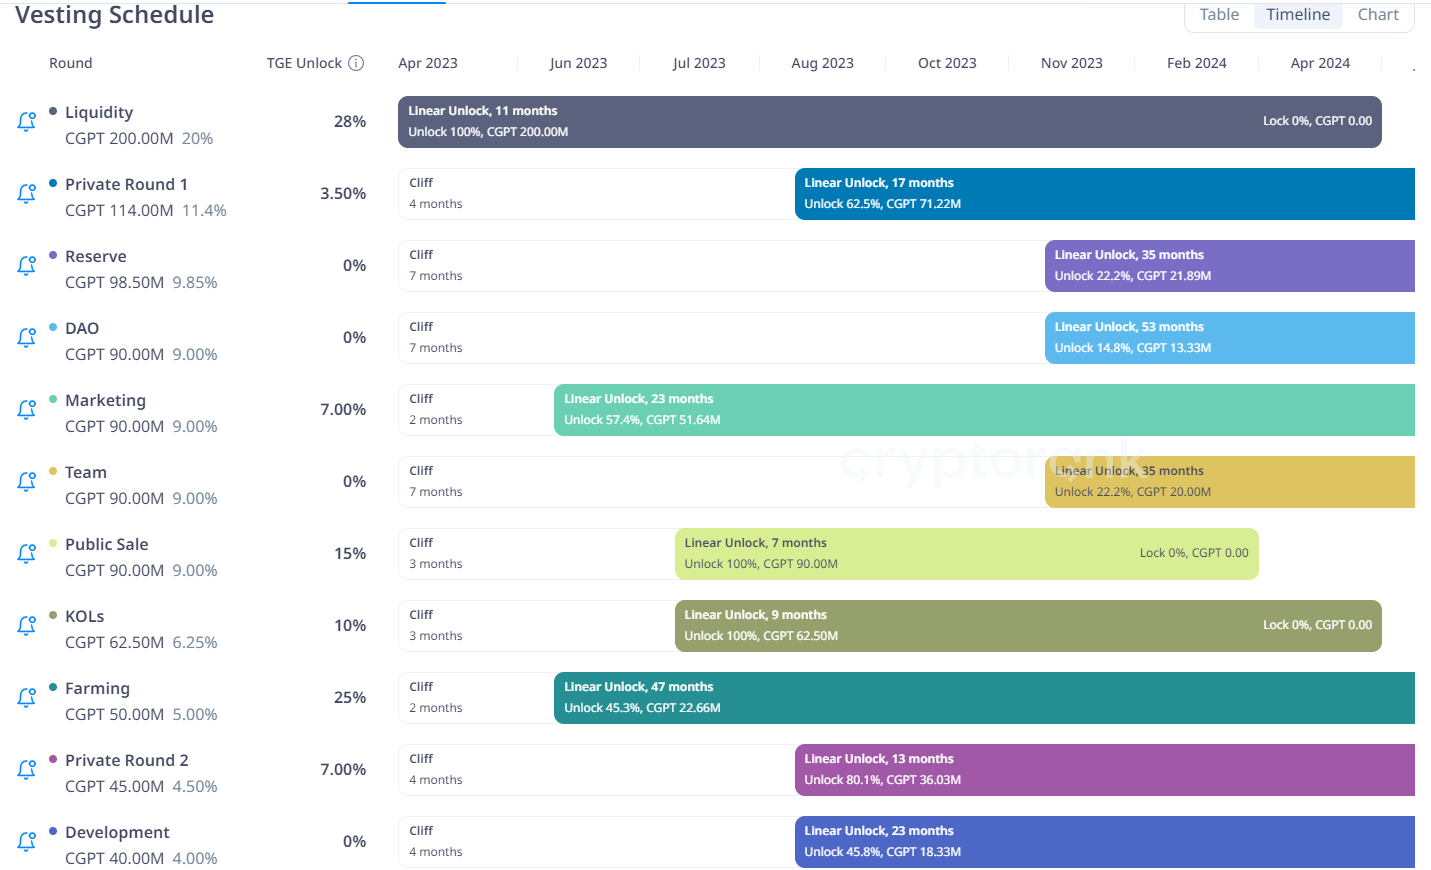Click the info icon next to TGE Unlock

pyautogui.click(x=356, y=63)
